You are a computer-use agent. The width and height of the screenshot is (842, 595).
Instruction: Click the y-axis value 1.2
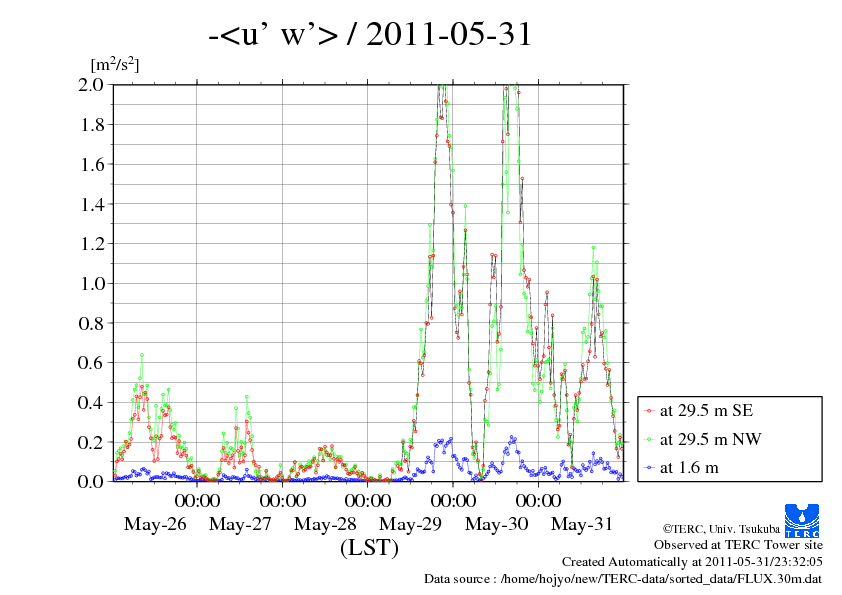[x=92, y=244]
